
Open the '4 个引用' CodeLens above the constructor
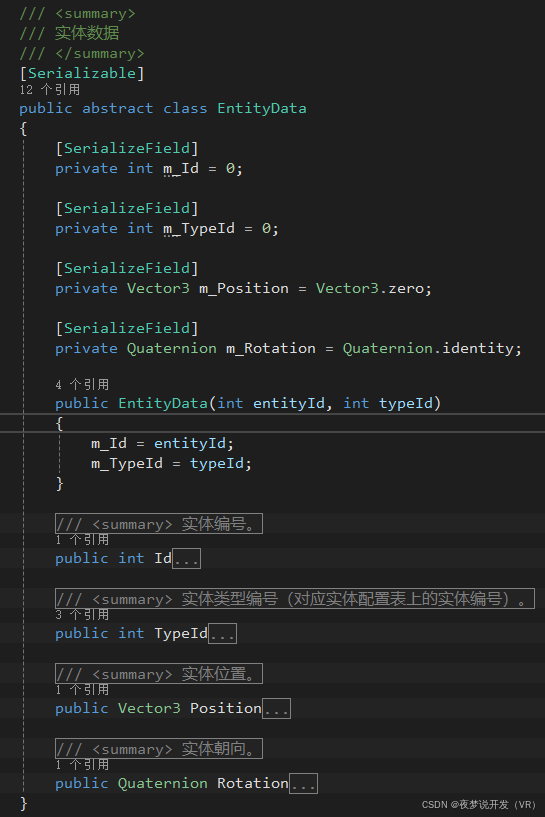82,385
